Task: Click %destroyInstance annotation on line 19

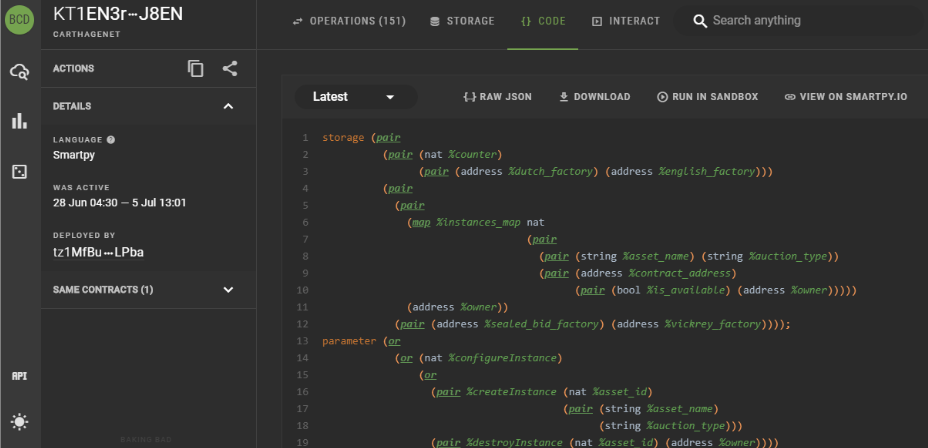Action: pyautogui.click(x=514, y=443)
